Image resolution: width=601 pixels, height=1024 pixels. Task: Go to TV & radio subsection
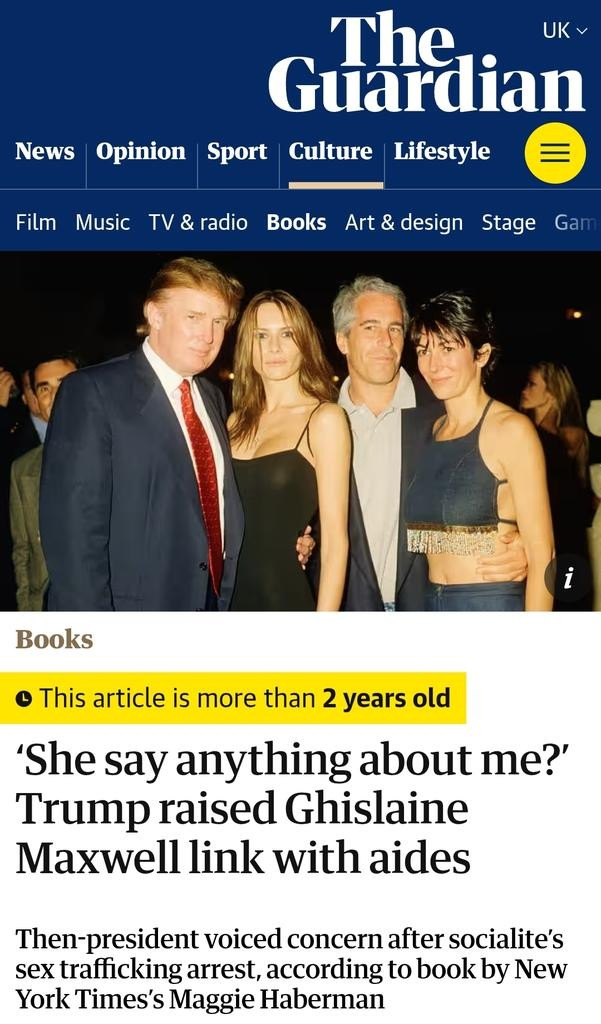[198, 223]
